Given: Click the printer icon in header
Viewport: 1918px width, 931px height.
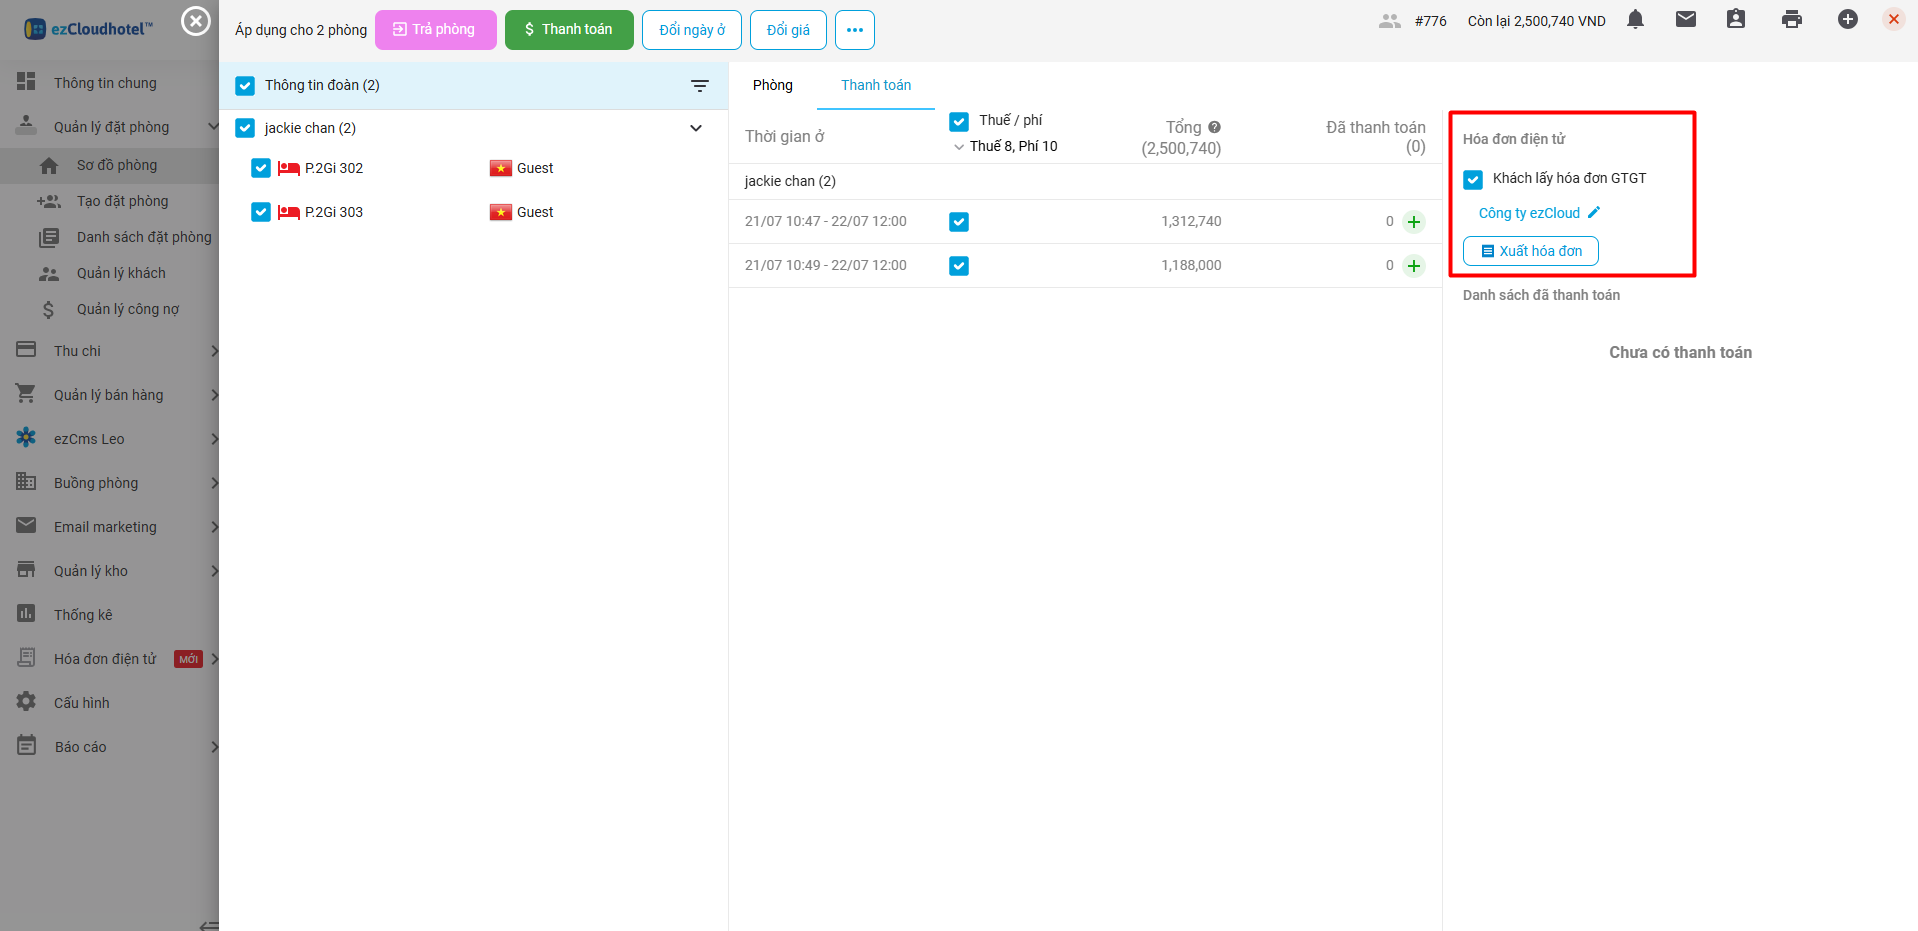Looking at the screenshot, I should pyautogui.click(x=1791, y=20).
